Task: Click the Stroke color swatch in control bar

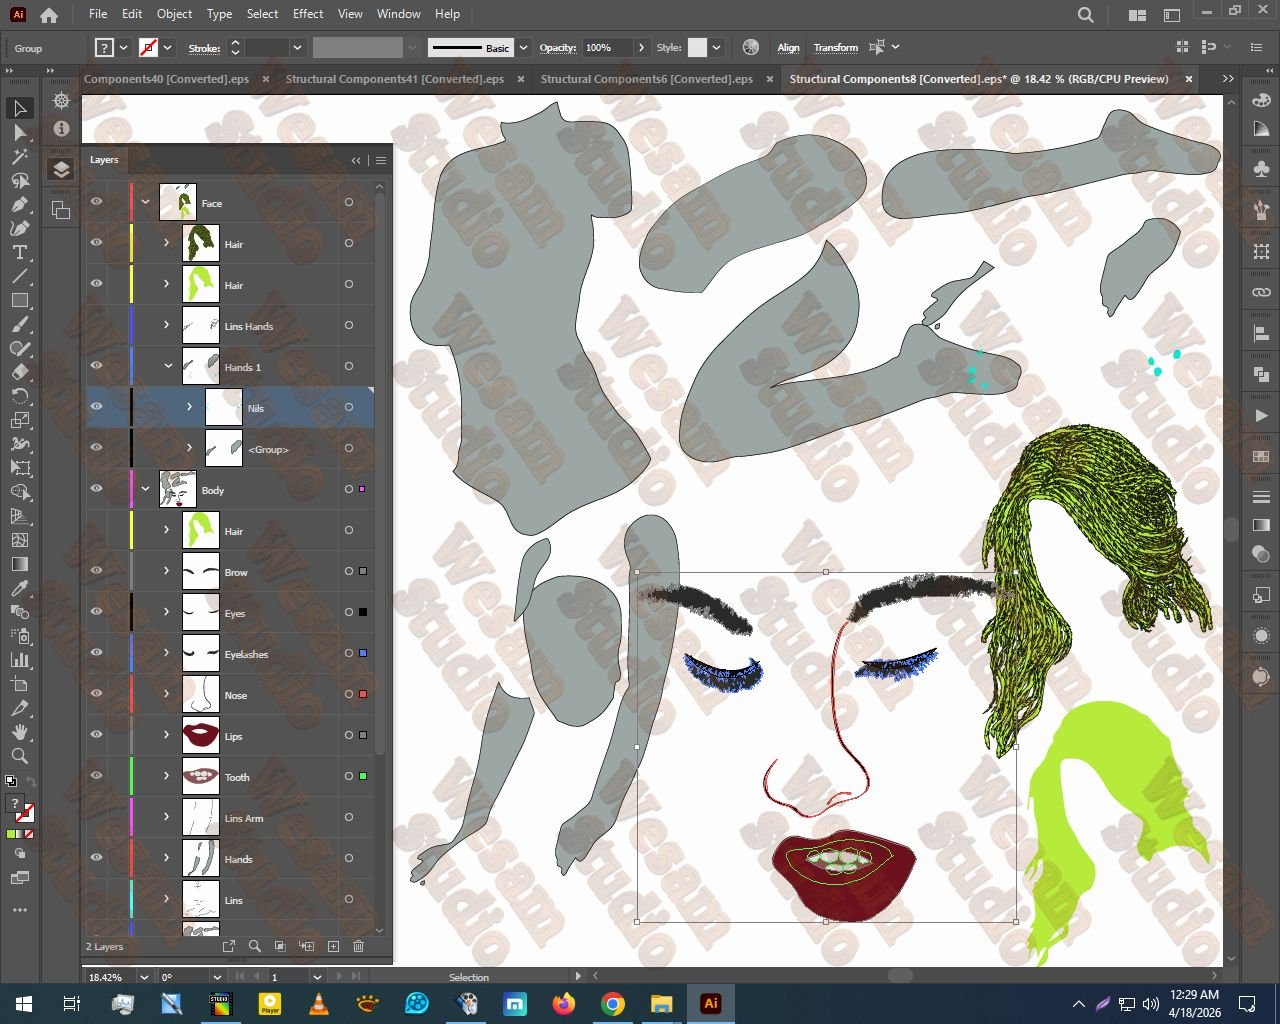Action: point(148,48)
